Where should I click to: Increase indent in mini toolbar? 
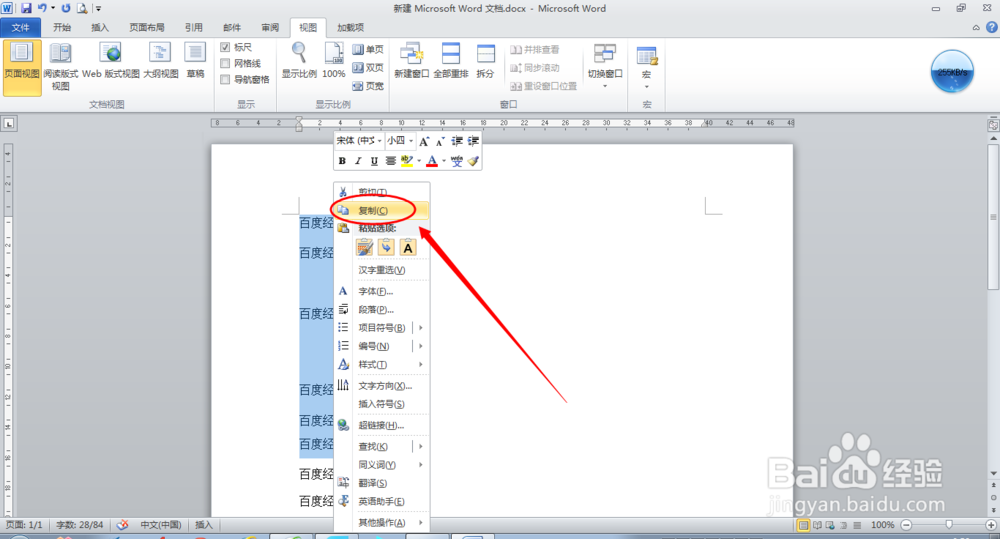473,141
